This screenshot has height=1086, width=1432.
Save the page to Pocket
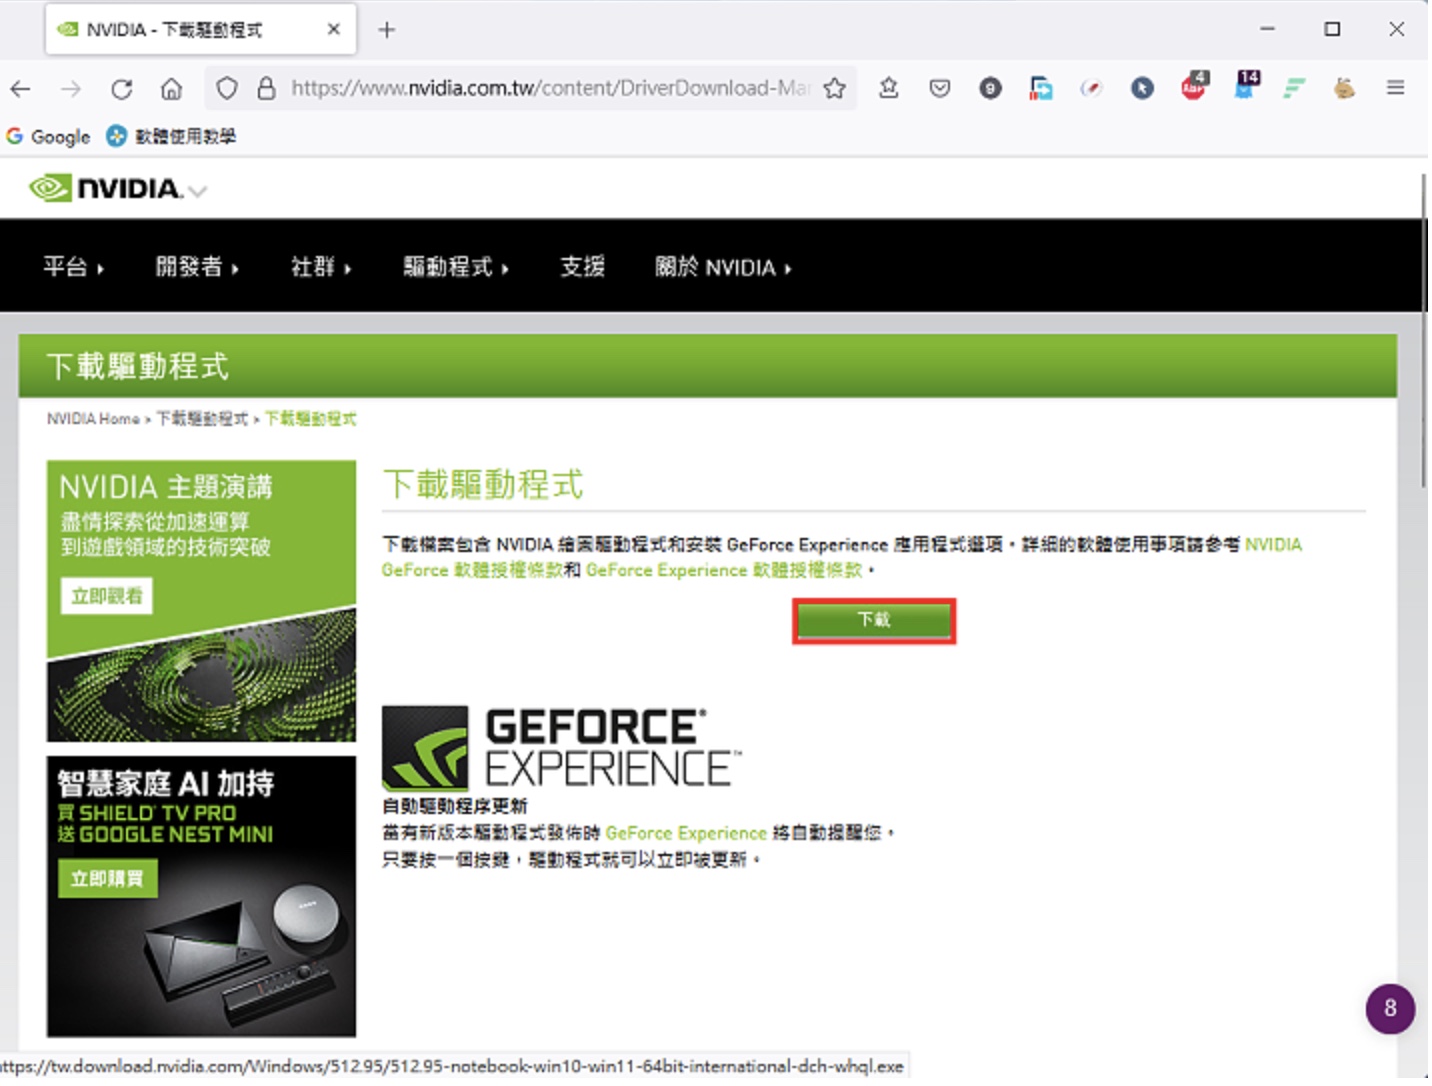point(940,88)
